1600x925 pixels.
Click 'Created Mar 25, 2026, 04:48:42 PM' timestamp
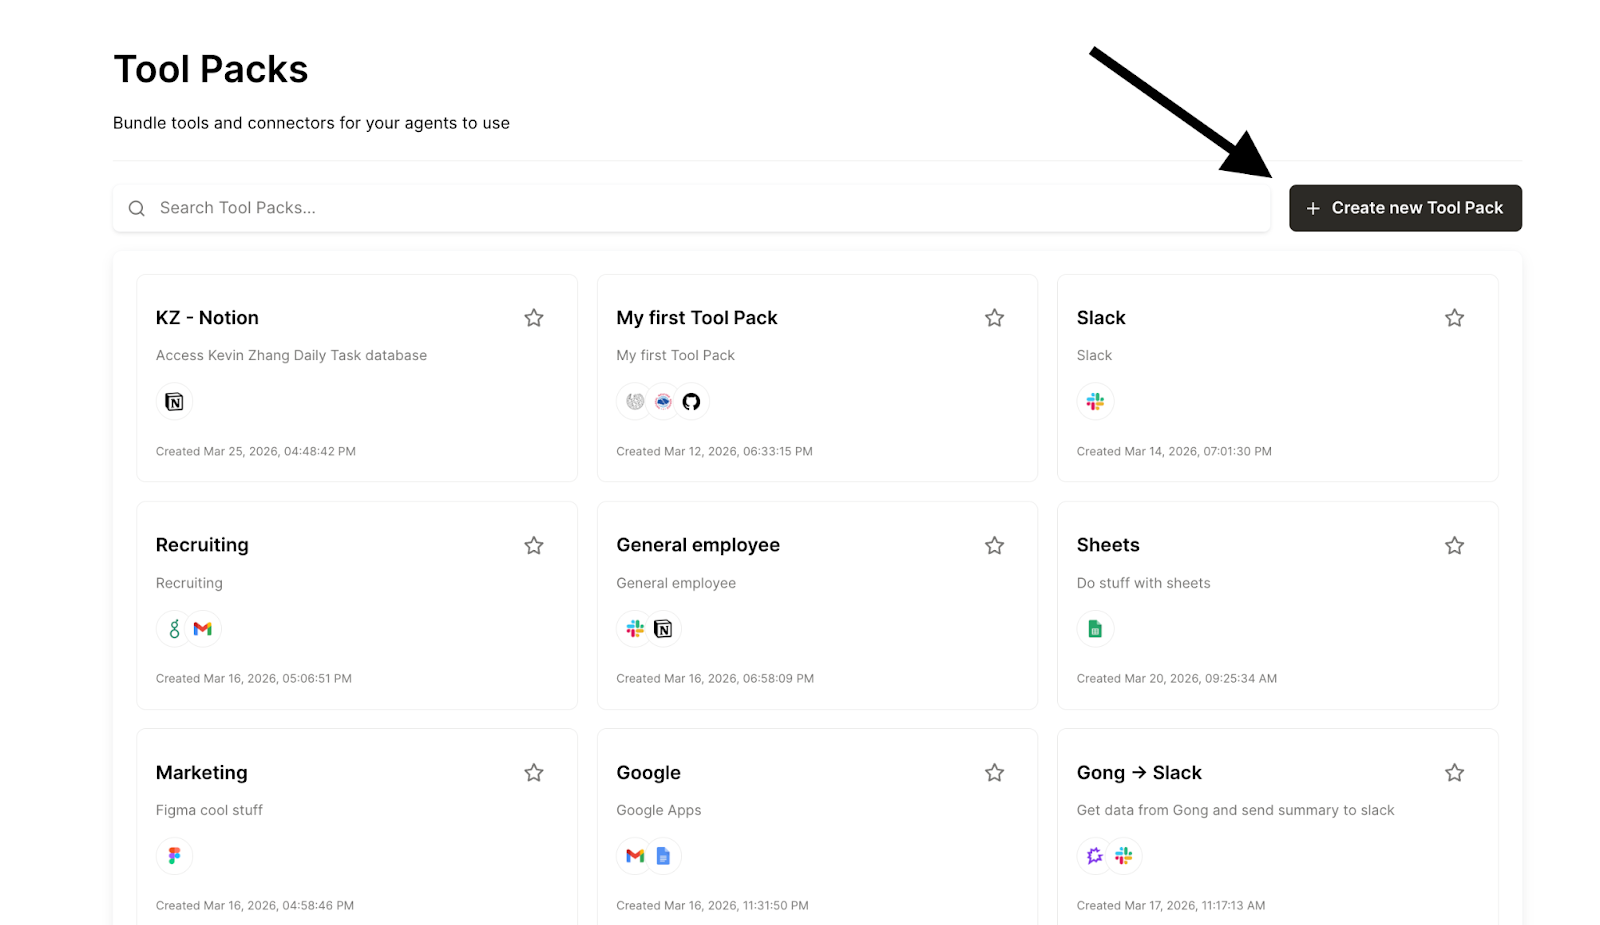click(256, 451)
